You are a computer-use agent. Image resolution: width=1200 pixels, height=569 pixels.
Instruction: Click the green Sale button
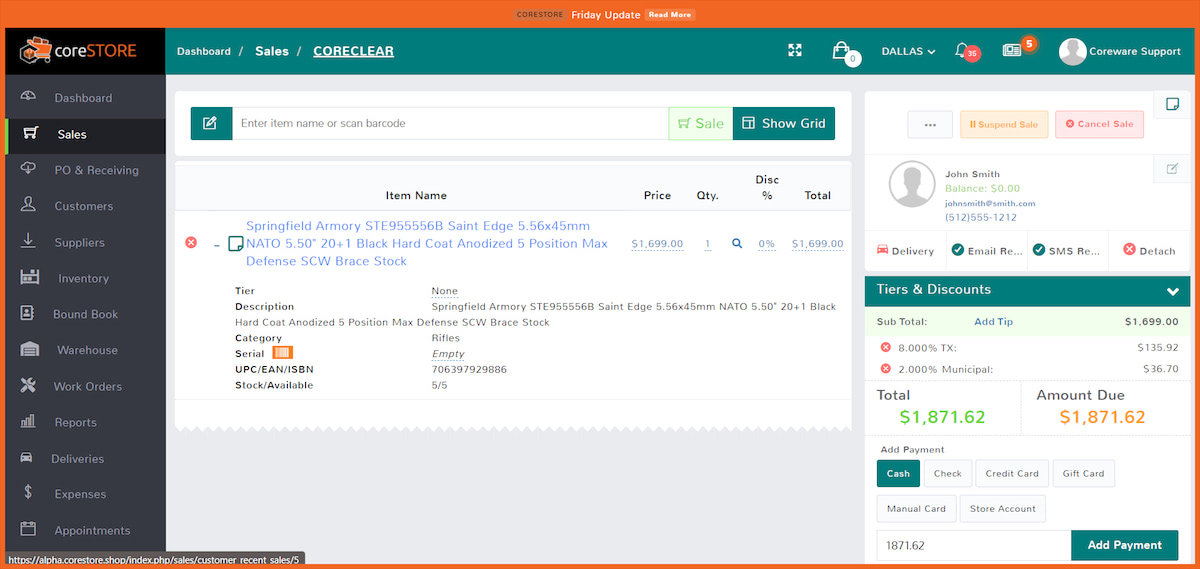(700, 123)
